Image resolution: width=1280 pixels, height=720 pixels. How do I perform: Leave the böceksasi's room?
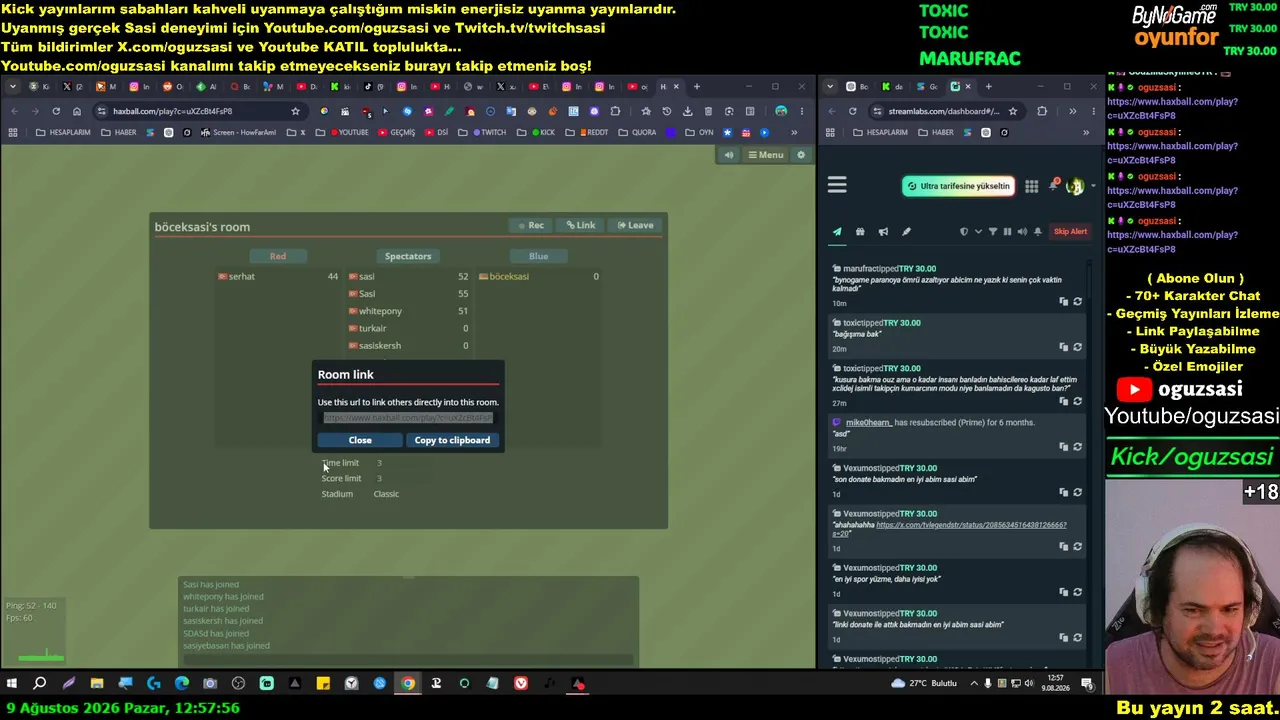tap(635, 225)
